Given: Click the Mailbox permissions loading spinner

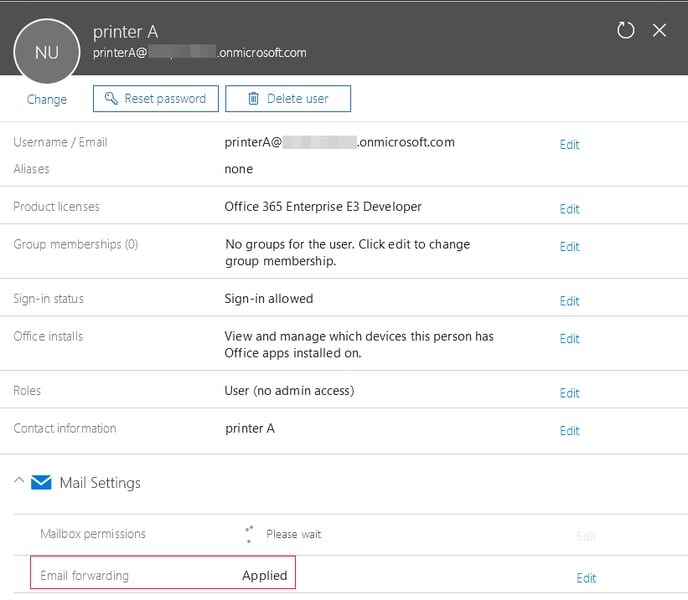Looking at the screenshot, I should point(249,534).
